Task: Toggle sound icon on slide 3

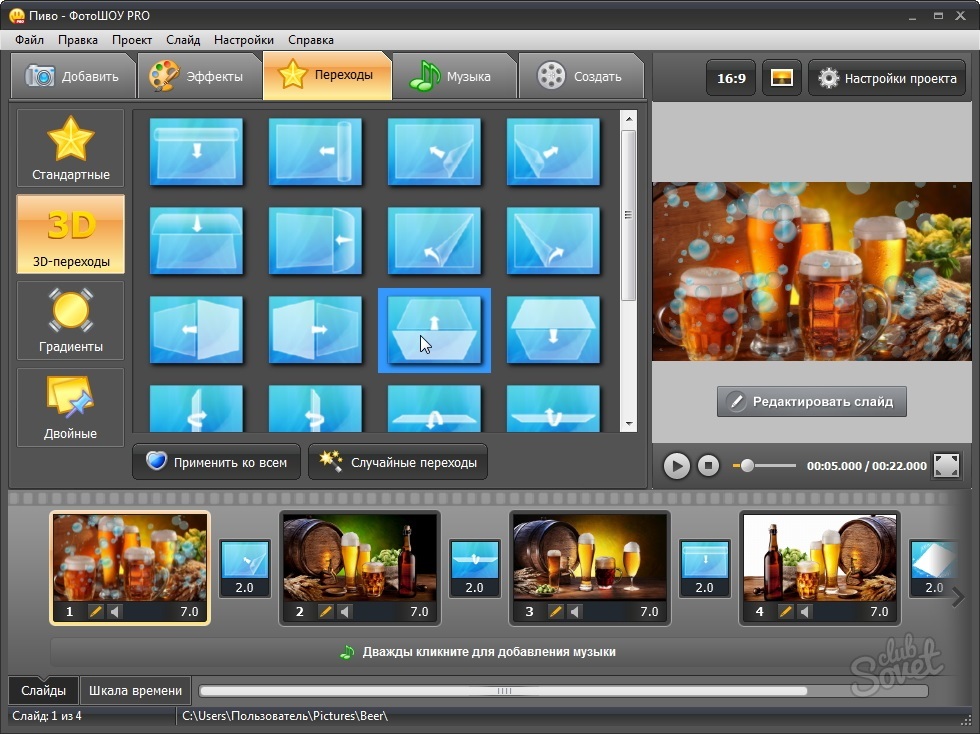Action: click(x=575, y=612)
